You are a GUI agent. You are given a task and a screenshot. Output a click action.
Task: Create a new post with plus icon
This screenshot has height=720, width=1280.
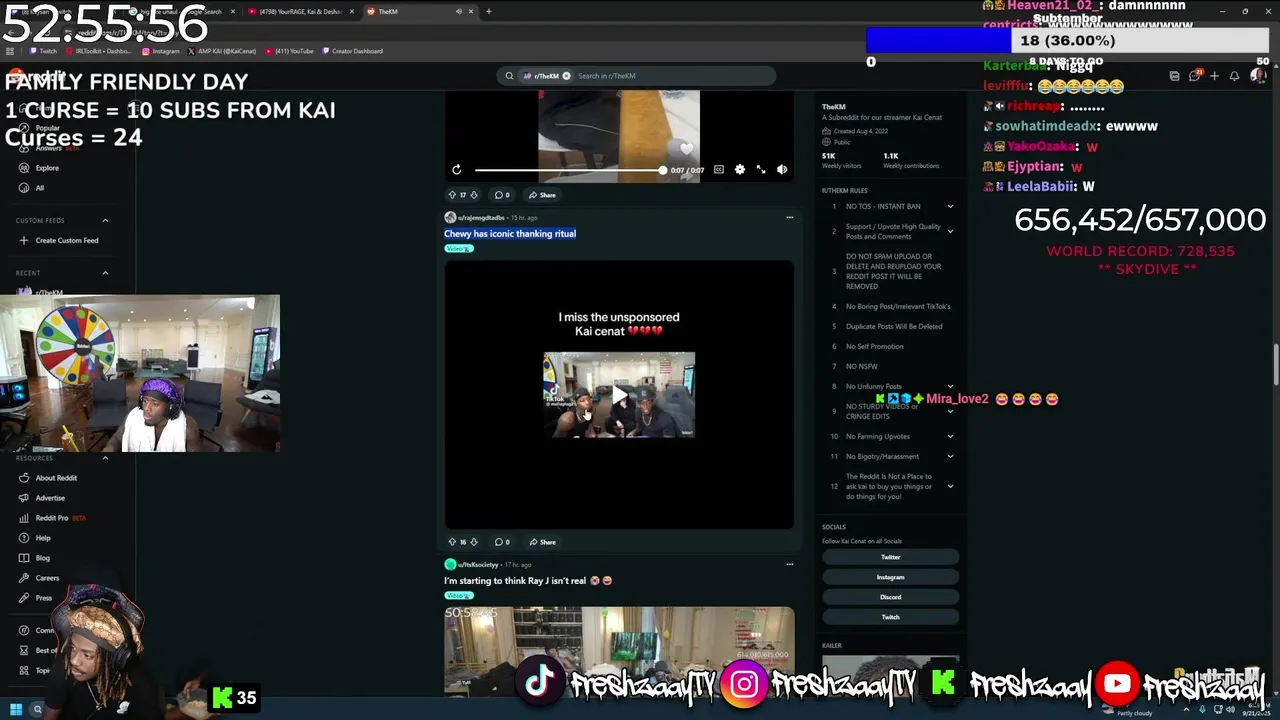(x=1214, y=76)
